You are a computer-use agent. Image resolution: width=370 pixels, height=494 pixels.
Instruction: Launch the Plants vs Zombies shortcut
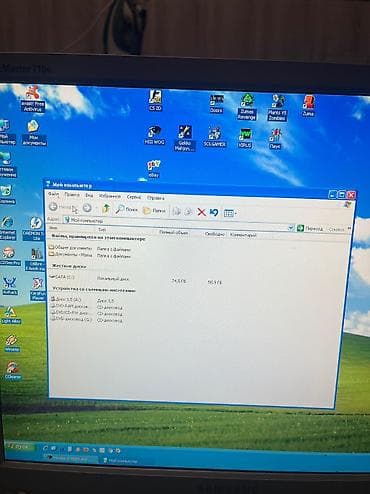pos(277,107)
